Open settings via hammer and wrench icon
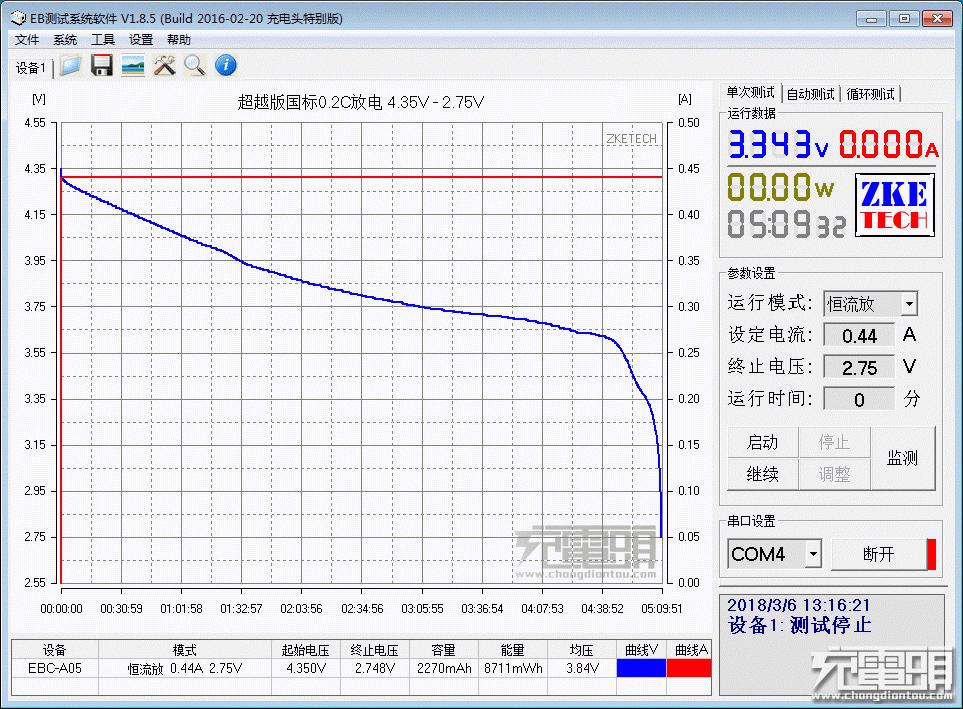This screenshot has width=963, height=709. [x=164, y=65]
